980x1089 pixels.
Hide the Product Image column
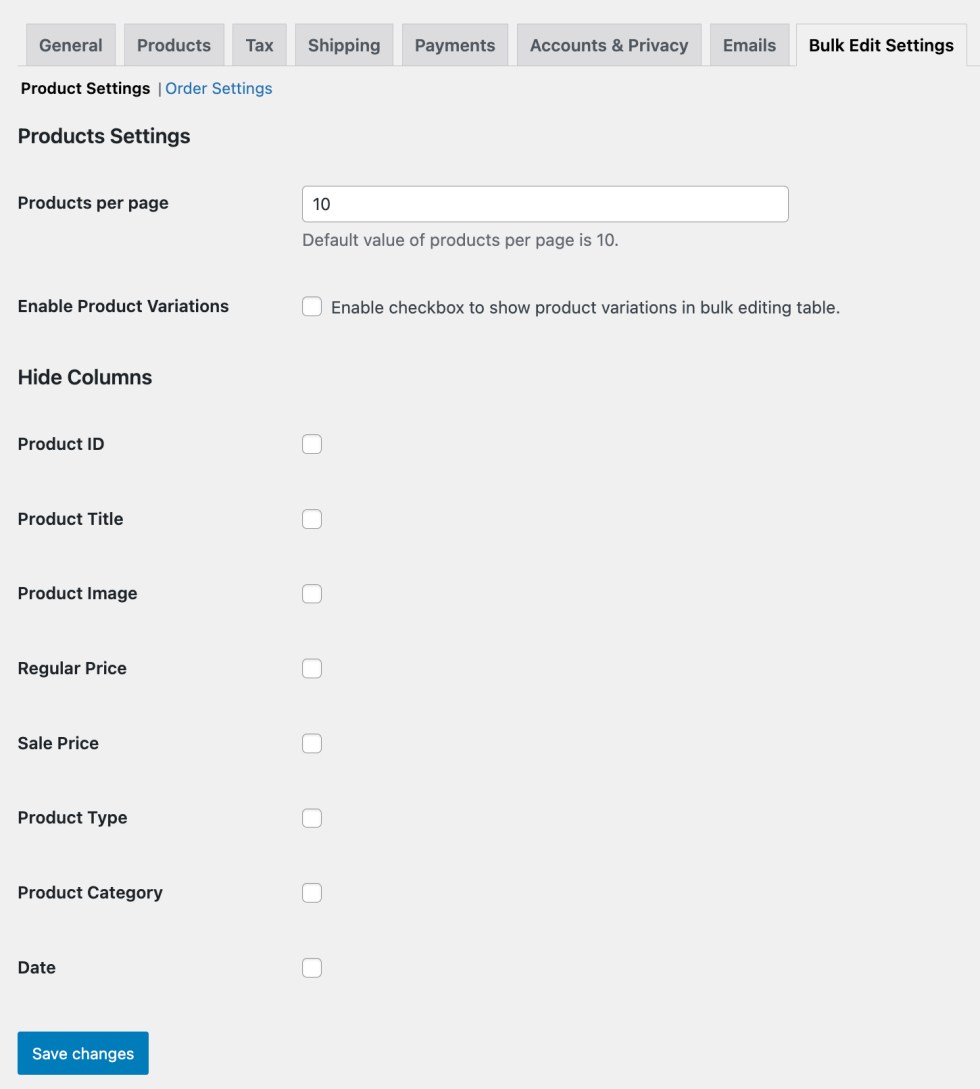312,594
